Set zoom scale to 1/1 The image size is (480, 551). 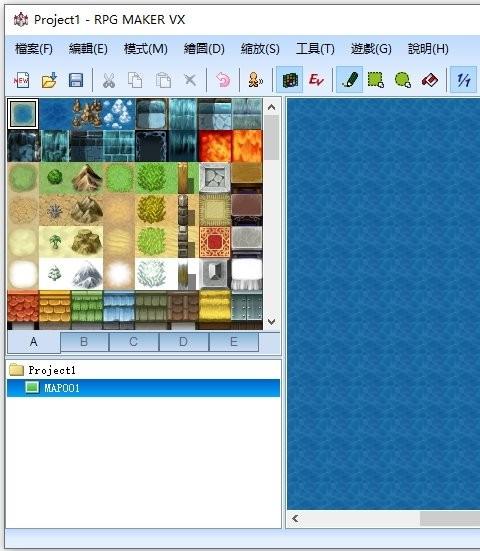(463, 80)
